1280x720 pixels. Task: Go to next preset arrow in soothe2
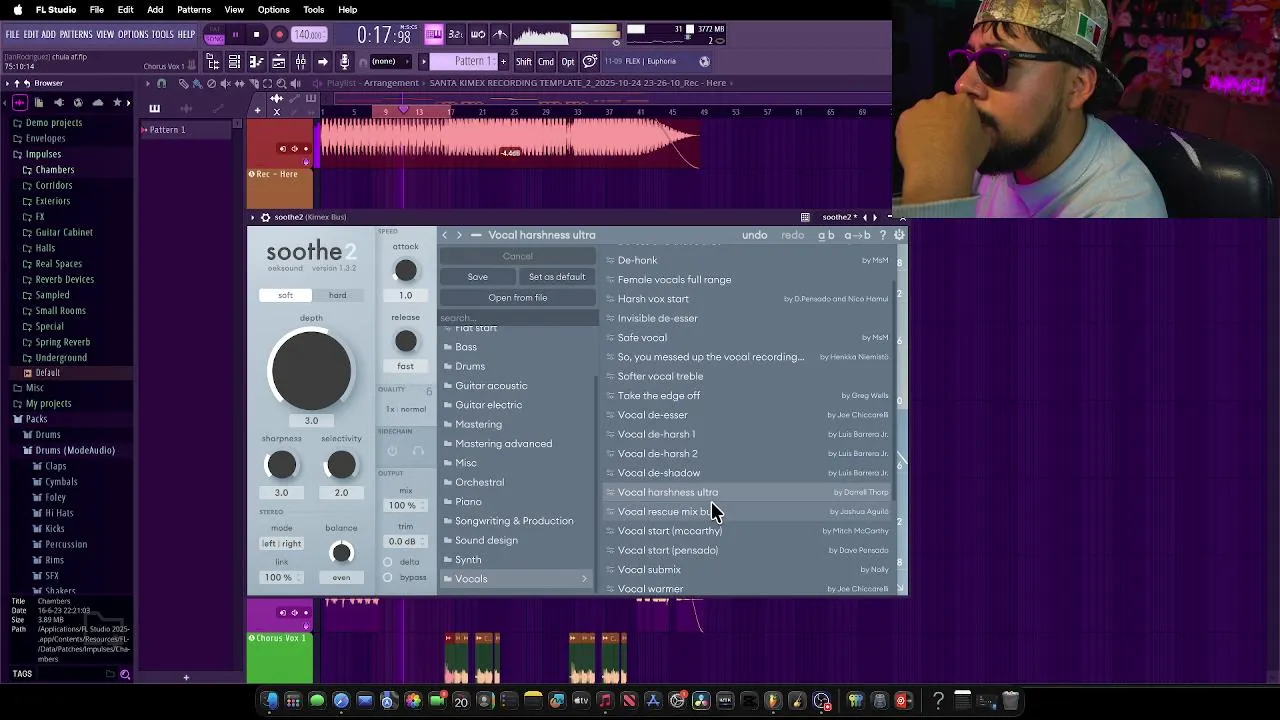coord(459,235)
